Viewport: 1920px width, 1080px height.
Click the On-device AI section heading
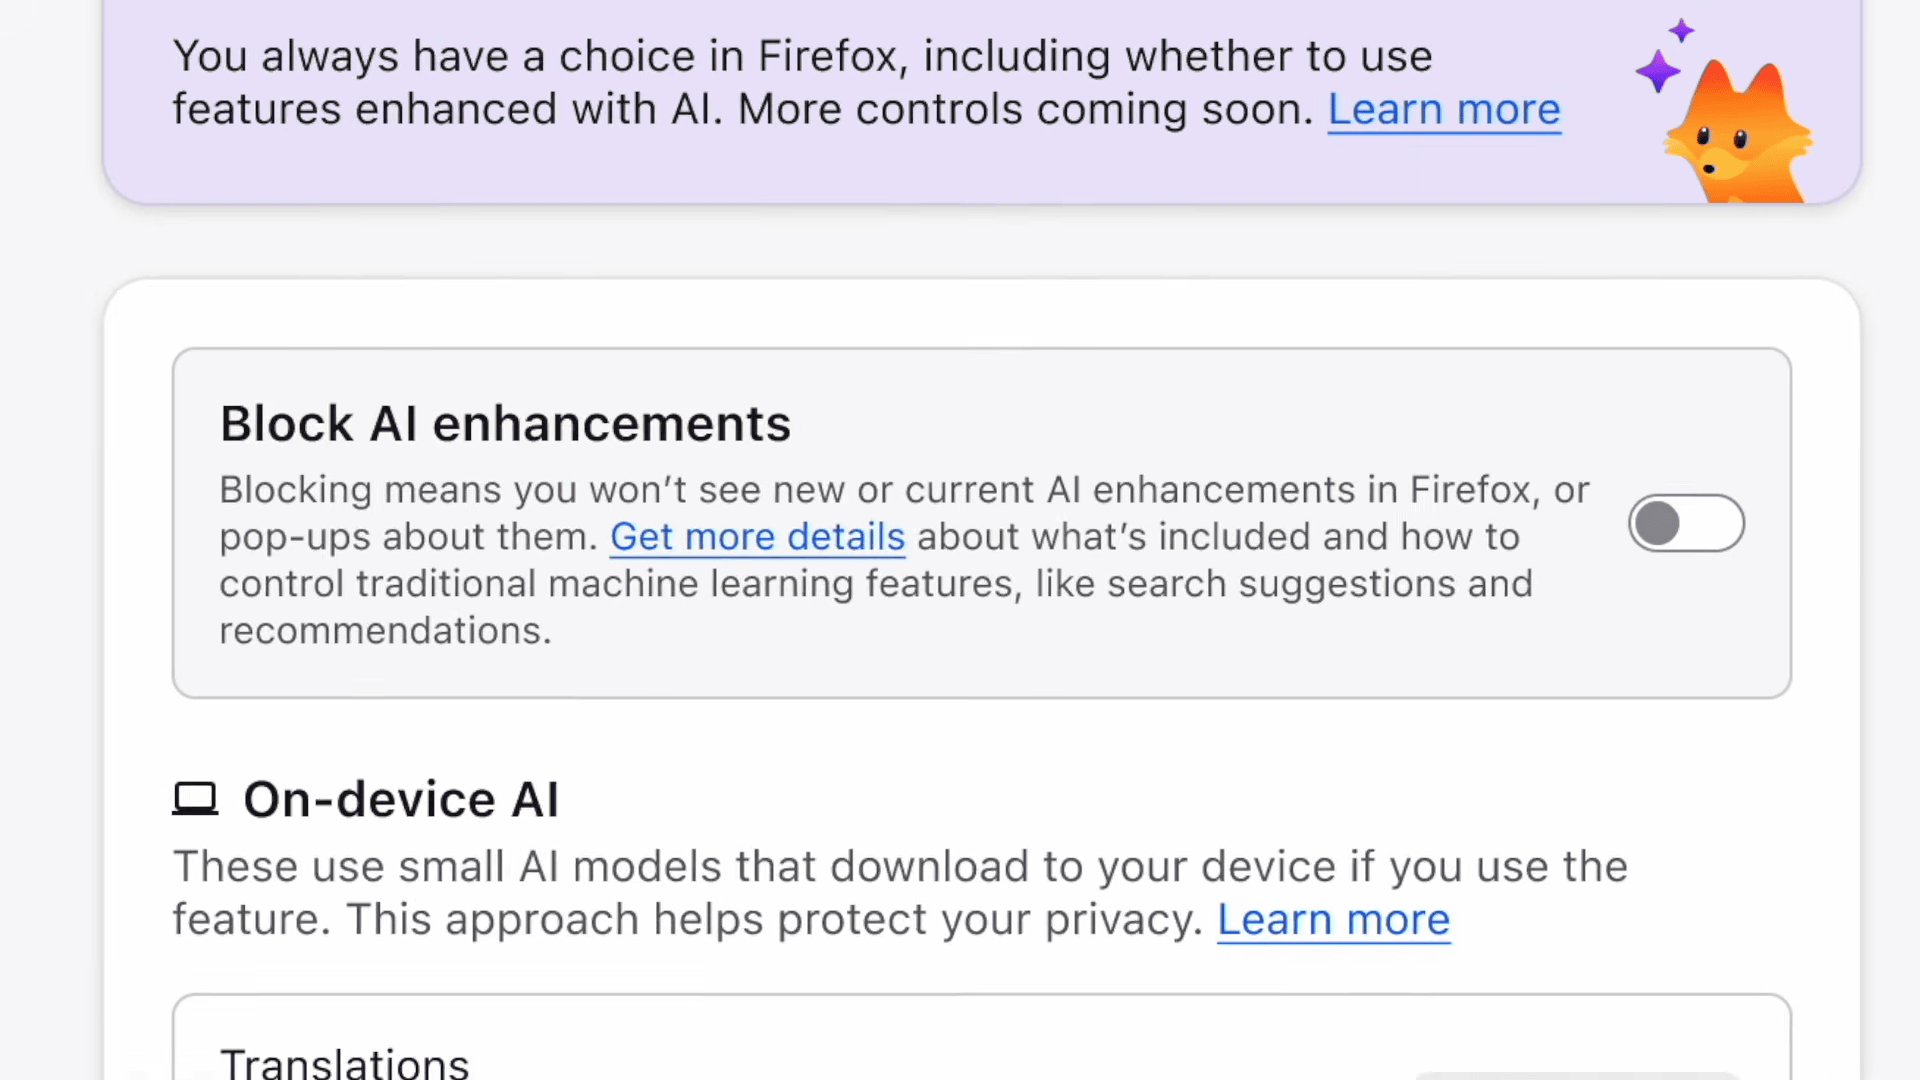[x=401, y=800]
